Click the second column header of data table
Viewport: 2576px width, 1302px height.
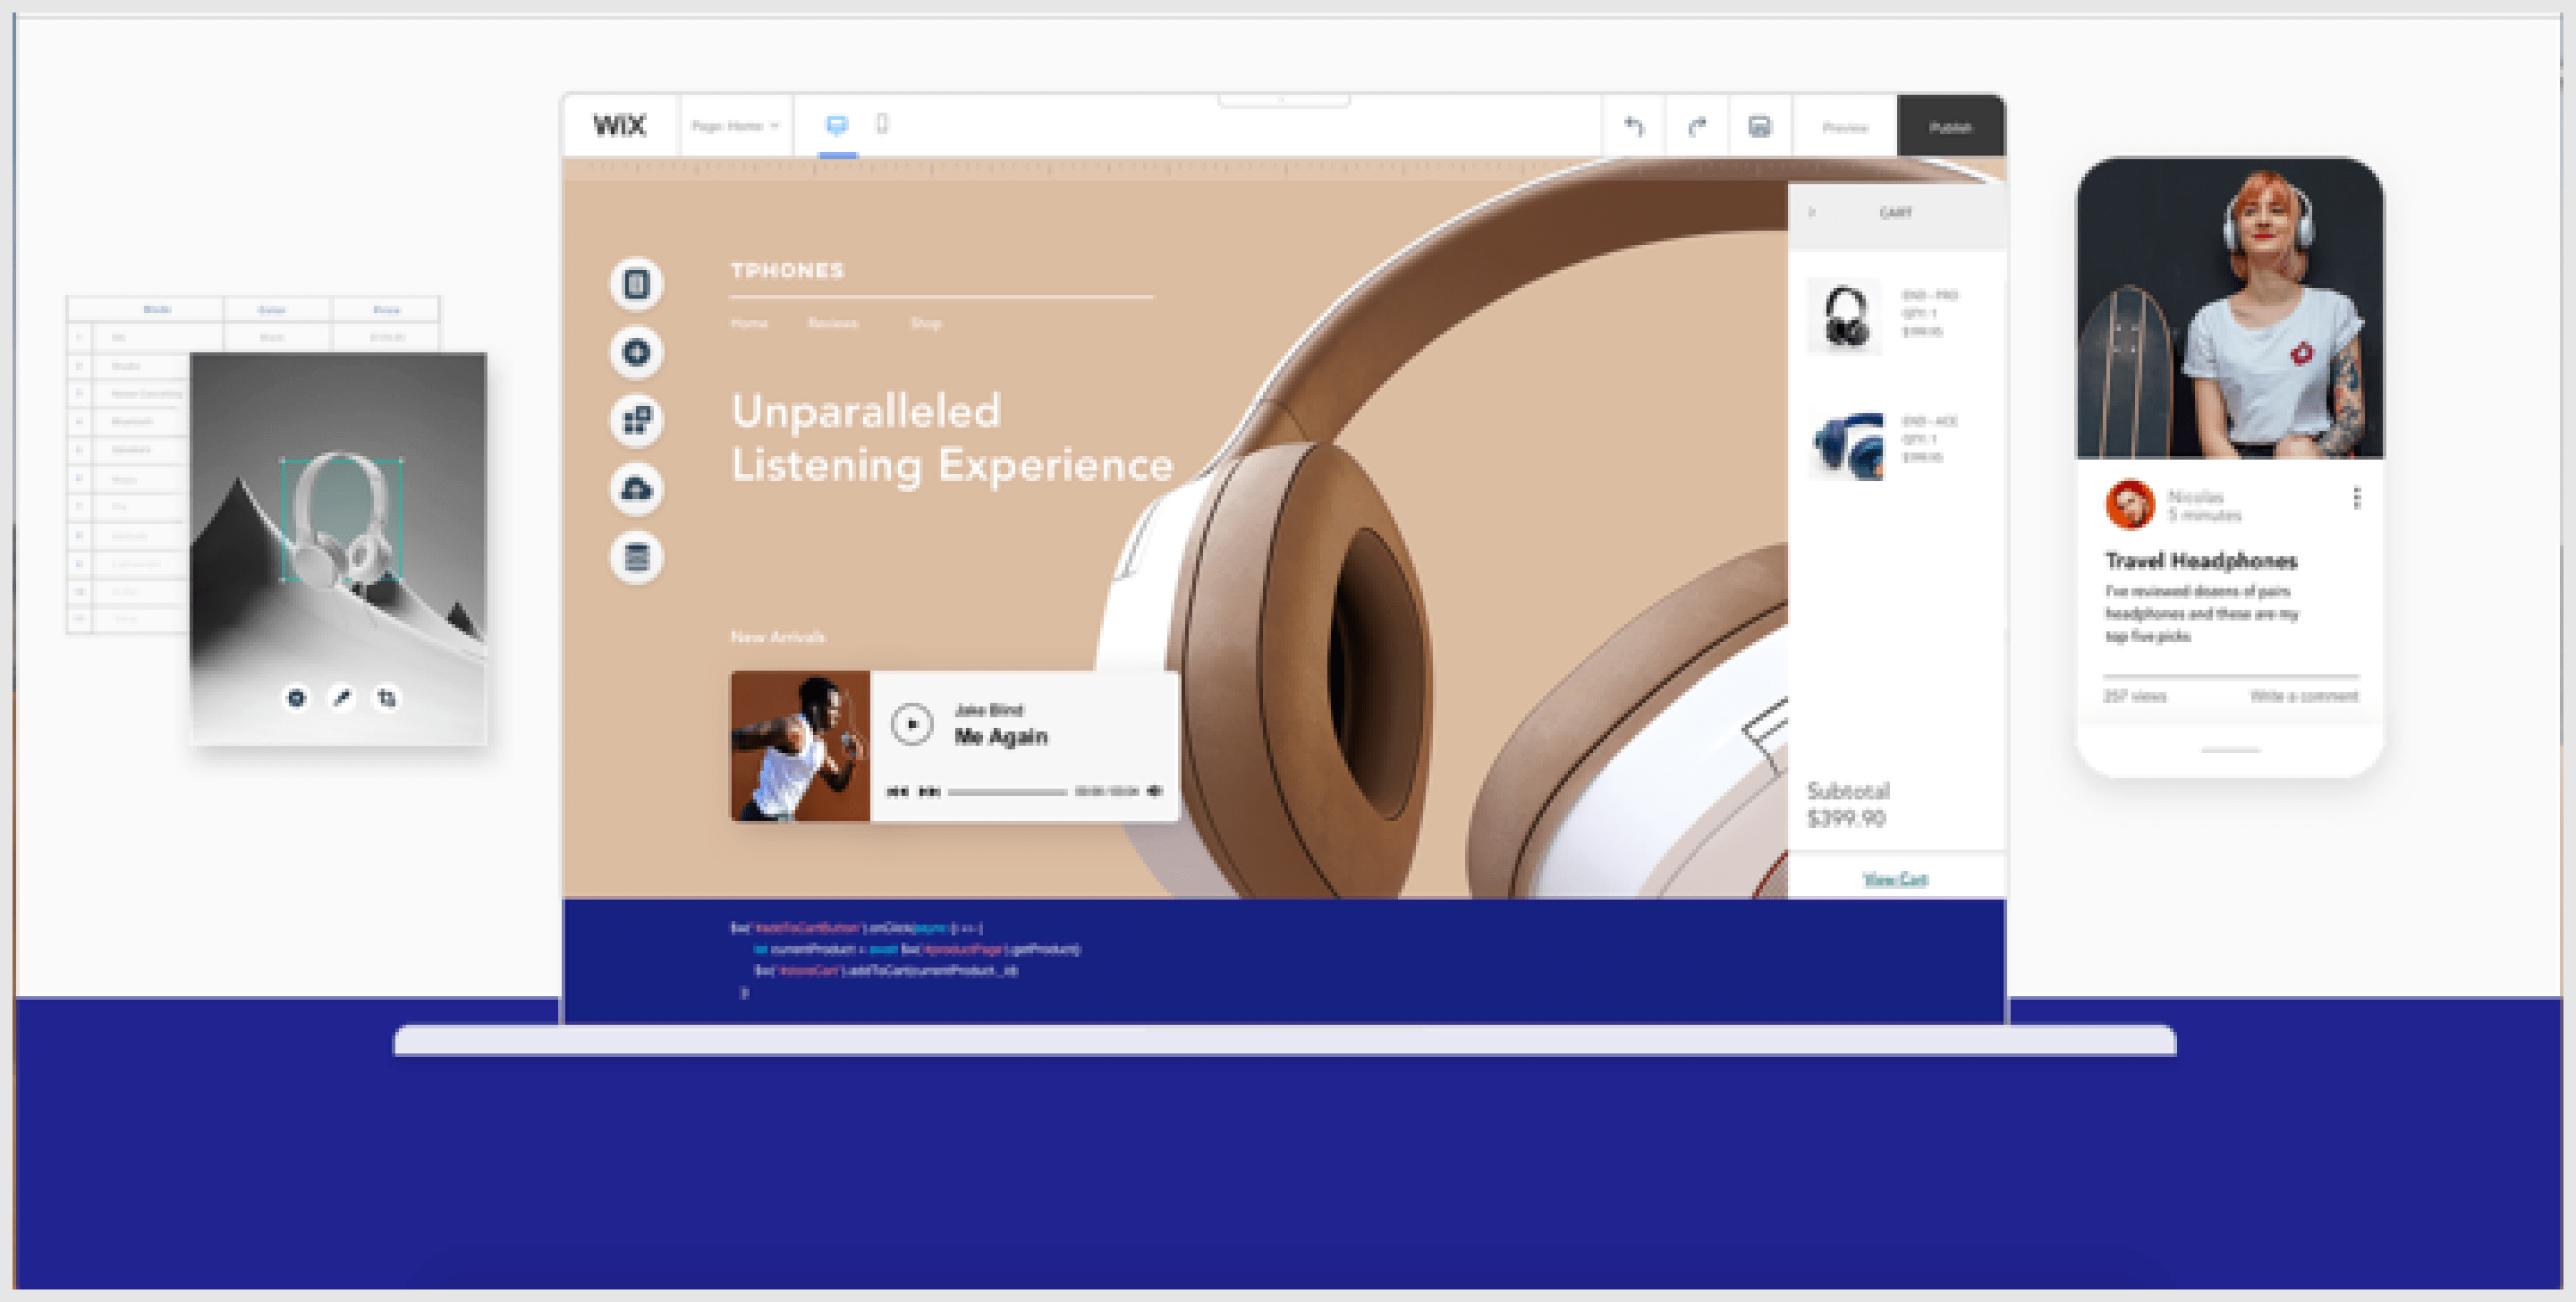[x=272, y=310]
